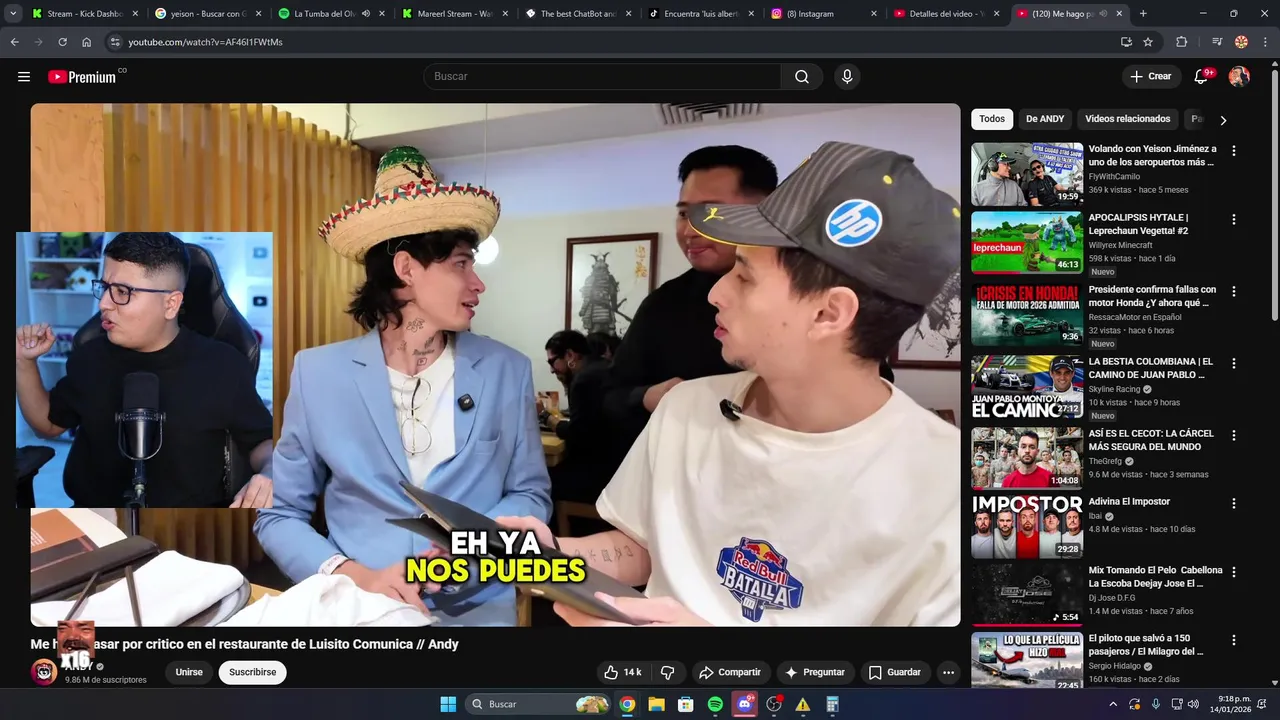Open Presidente confirma fallas con motor Honda title
The image size is (1280, 720).
tap(1152, 296)
